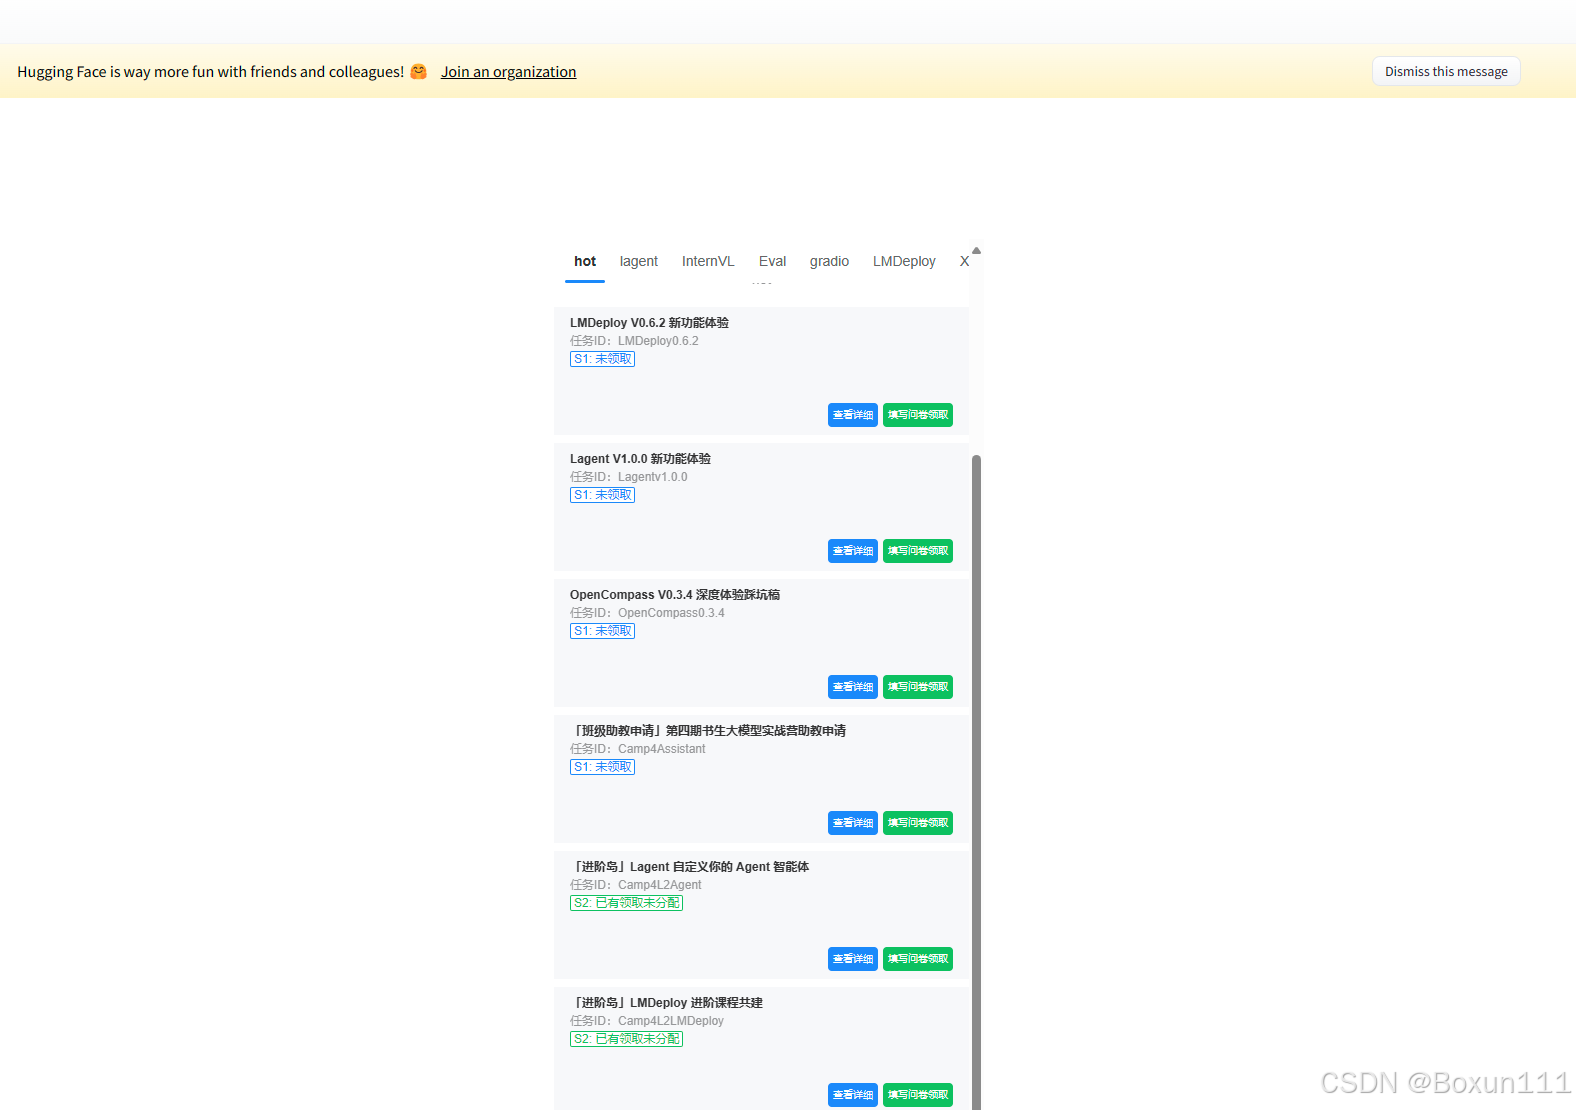Open 查看详细 for Camp4Assistant task
Viewport: 1576px width, 1110px height.
pyautogui.click(x=853, y=823)
